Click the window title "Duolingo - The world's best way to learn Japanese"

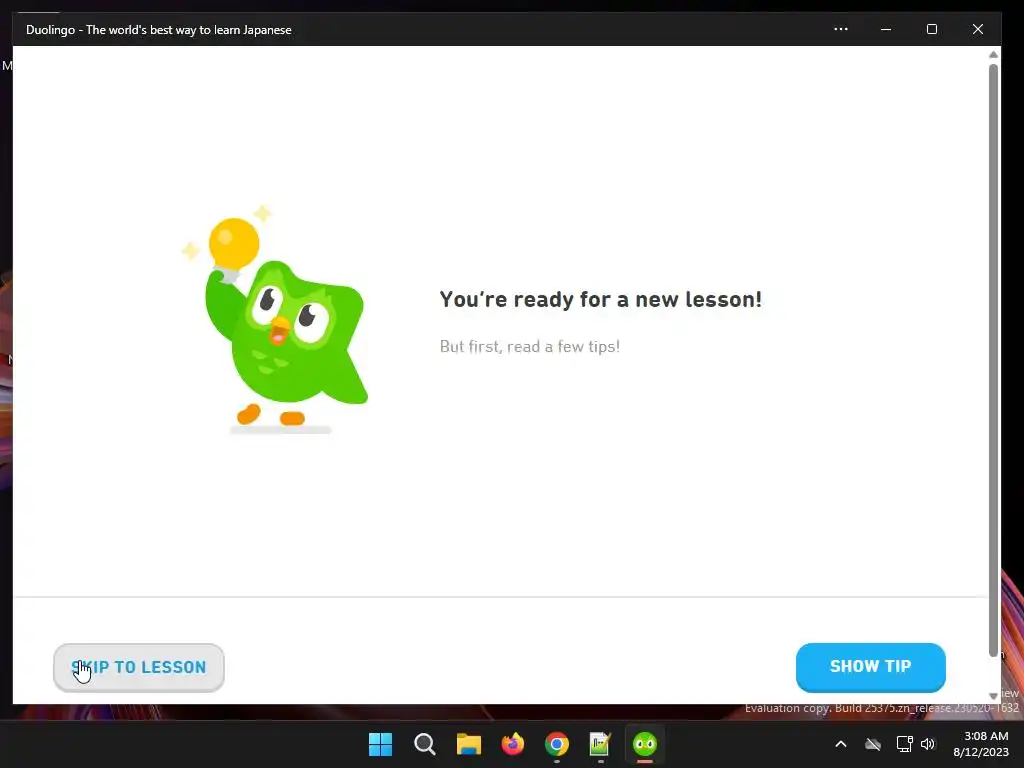click(159, 30)
